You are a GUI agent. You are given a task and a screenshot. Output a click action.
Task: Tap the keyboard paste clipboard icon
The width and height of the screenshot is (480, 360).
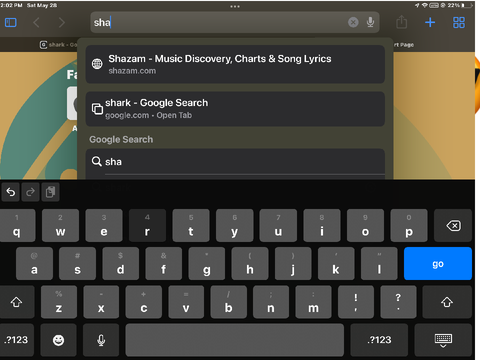coord(50,192)
